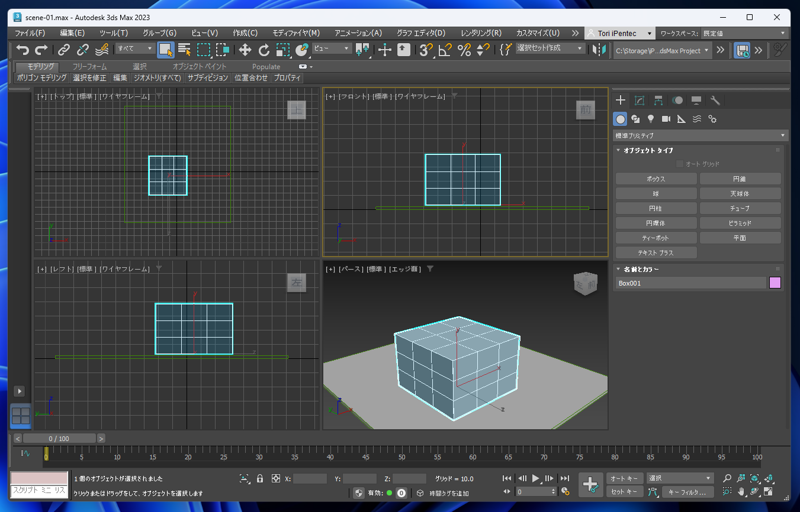Open the Utilities wrench panel tab
Screen dimensions: 800x512
715,100
